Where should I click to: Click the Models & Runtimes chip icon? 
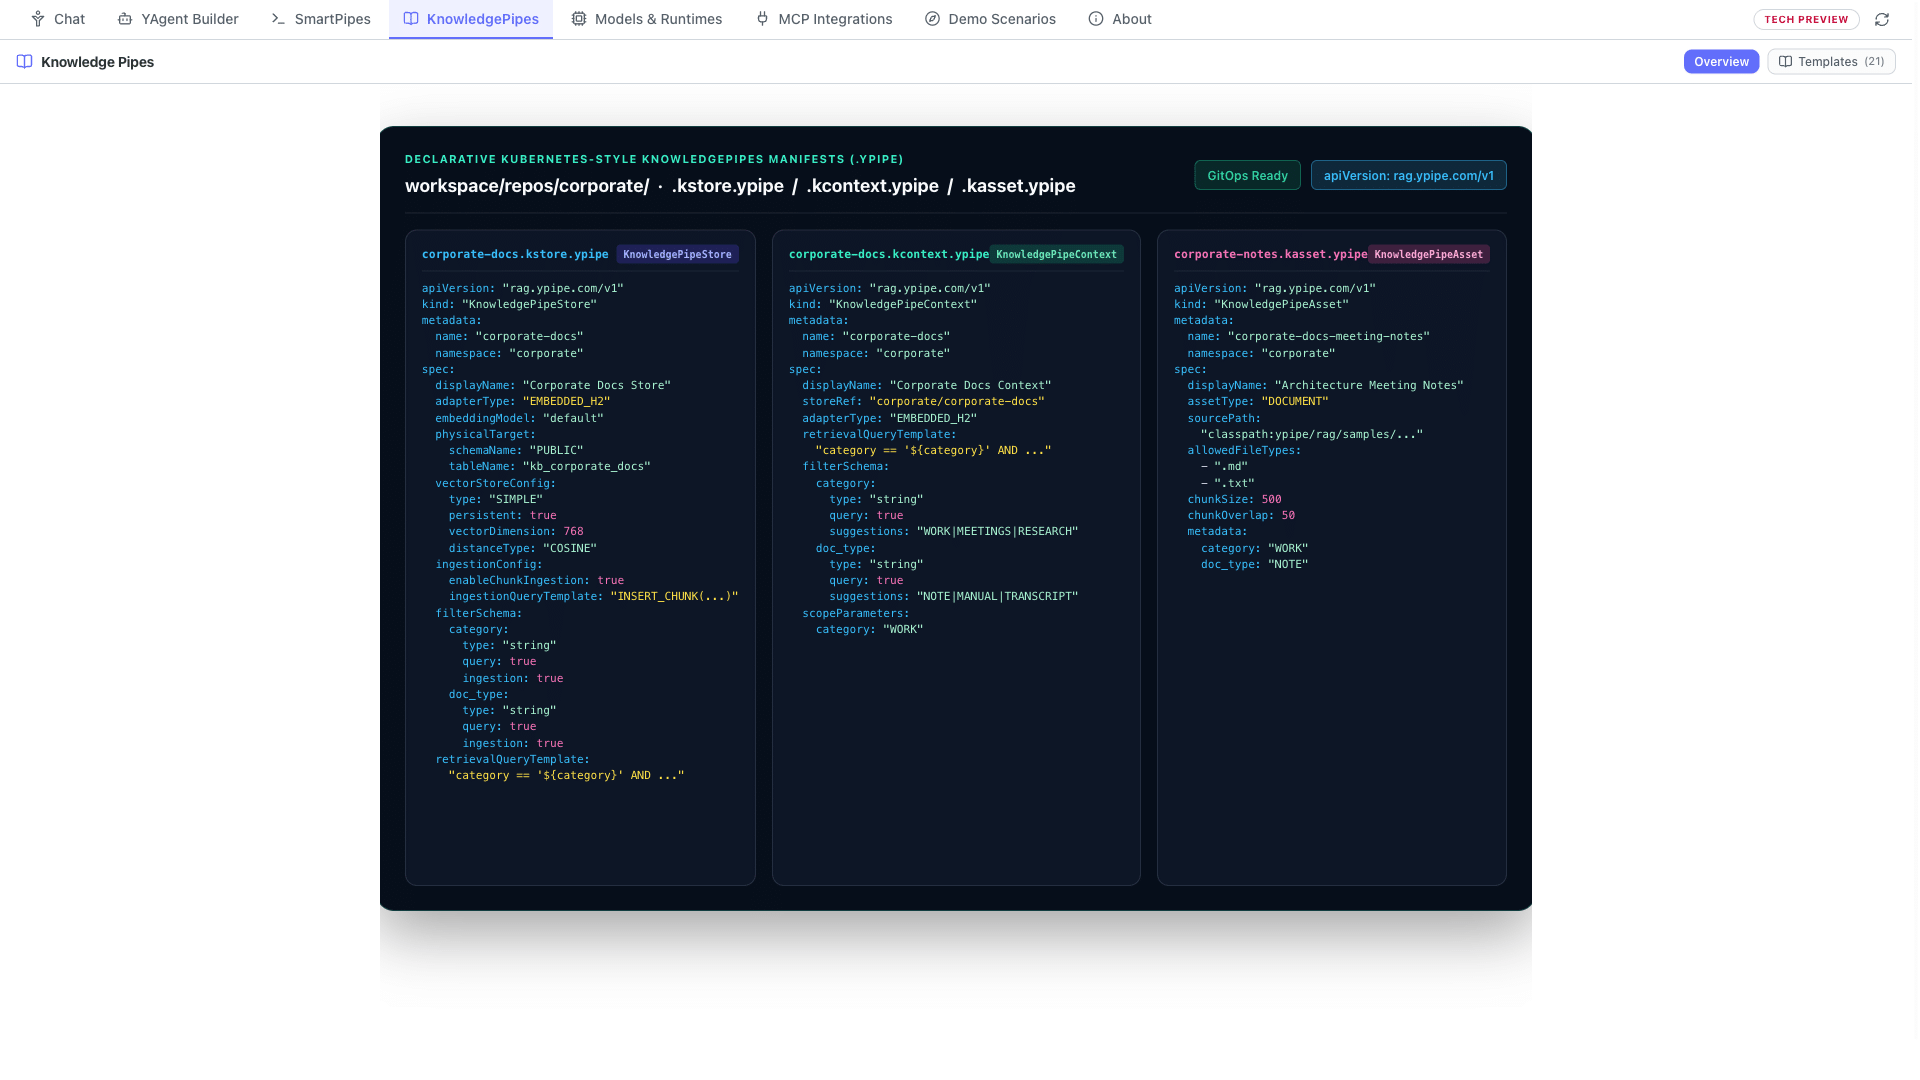click(579, 19)
